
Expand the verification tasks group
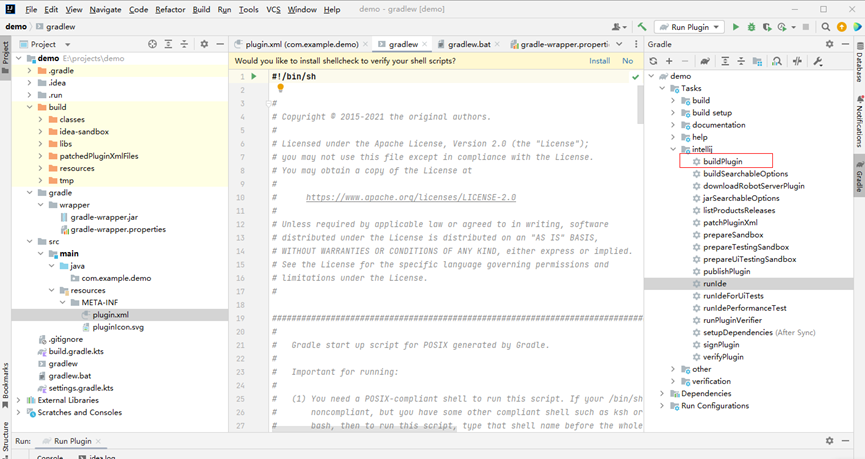pos(673,381)
